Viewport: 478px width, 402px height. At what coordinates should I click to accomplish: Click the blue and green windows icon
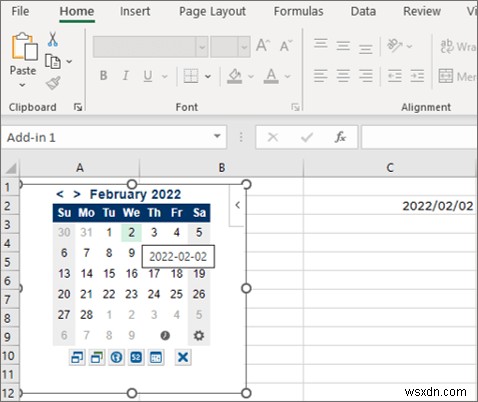click(97, 357)
